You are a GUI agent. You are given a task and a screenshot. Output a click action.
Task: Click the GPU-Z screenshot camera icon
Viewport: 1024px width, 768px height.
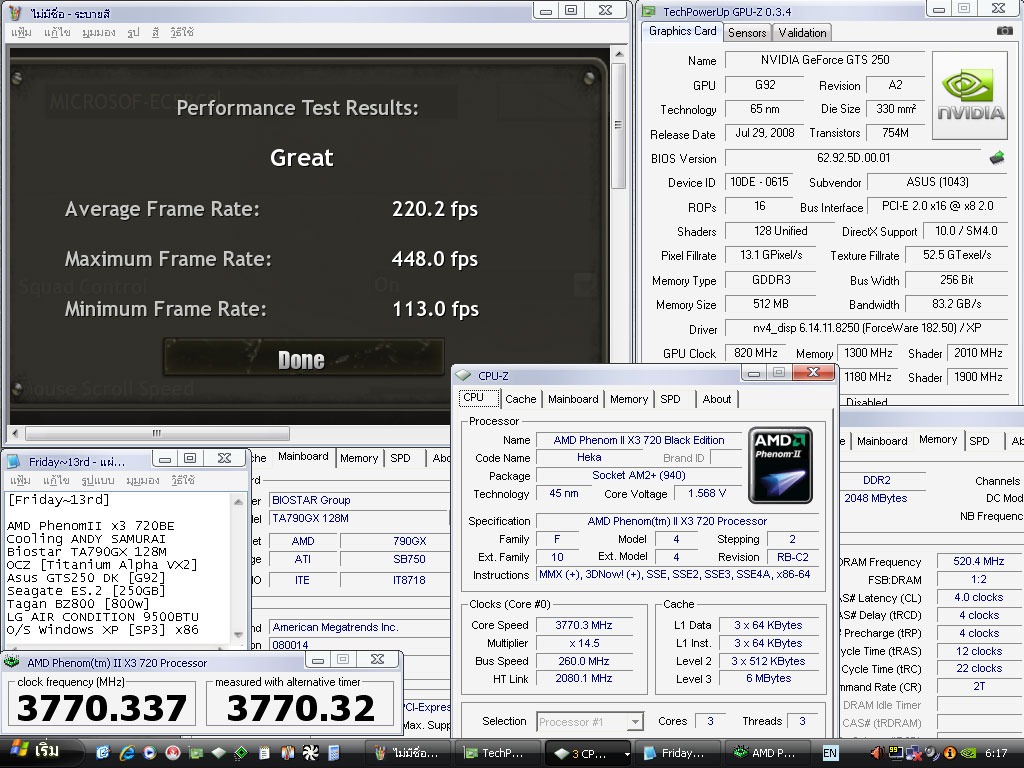pos(1004,31)
